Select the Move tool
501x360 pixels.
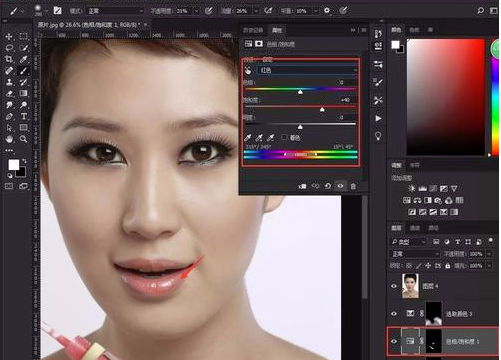9,36
